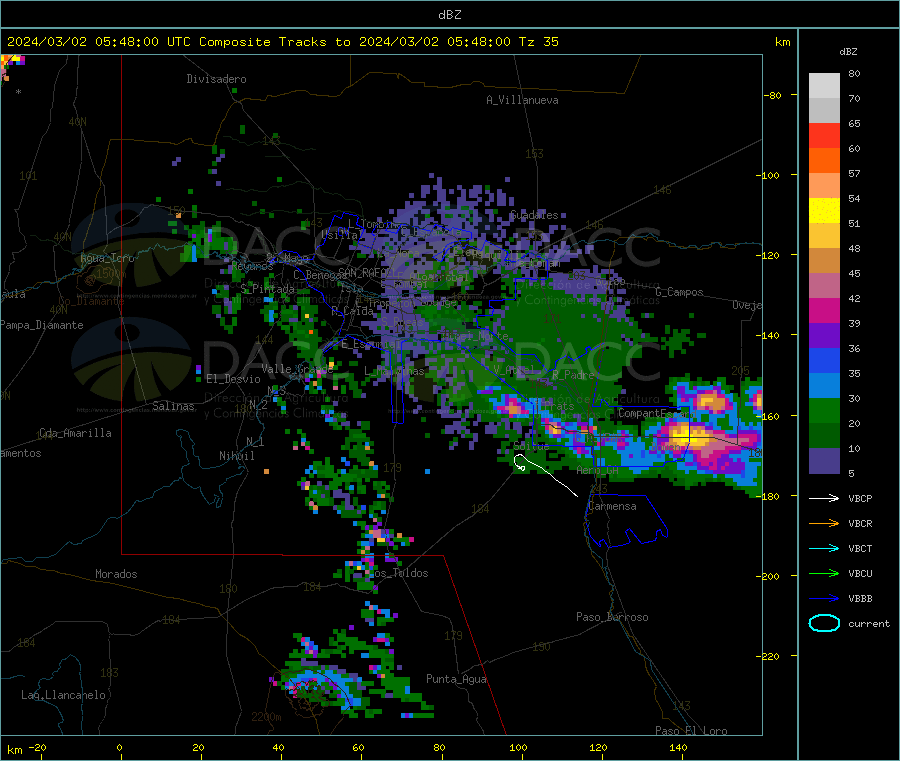Click the Carmensa label
The height and width of the screenshot is (761, 900).
pos(612,506)
